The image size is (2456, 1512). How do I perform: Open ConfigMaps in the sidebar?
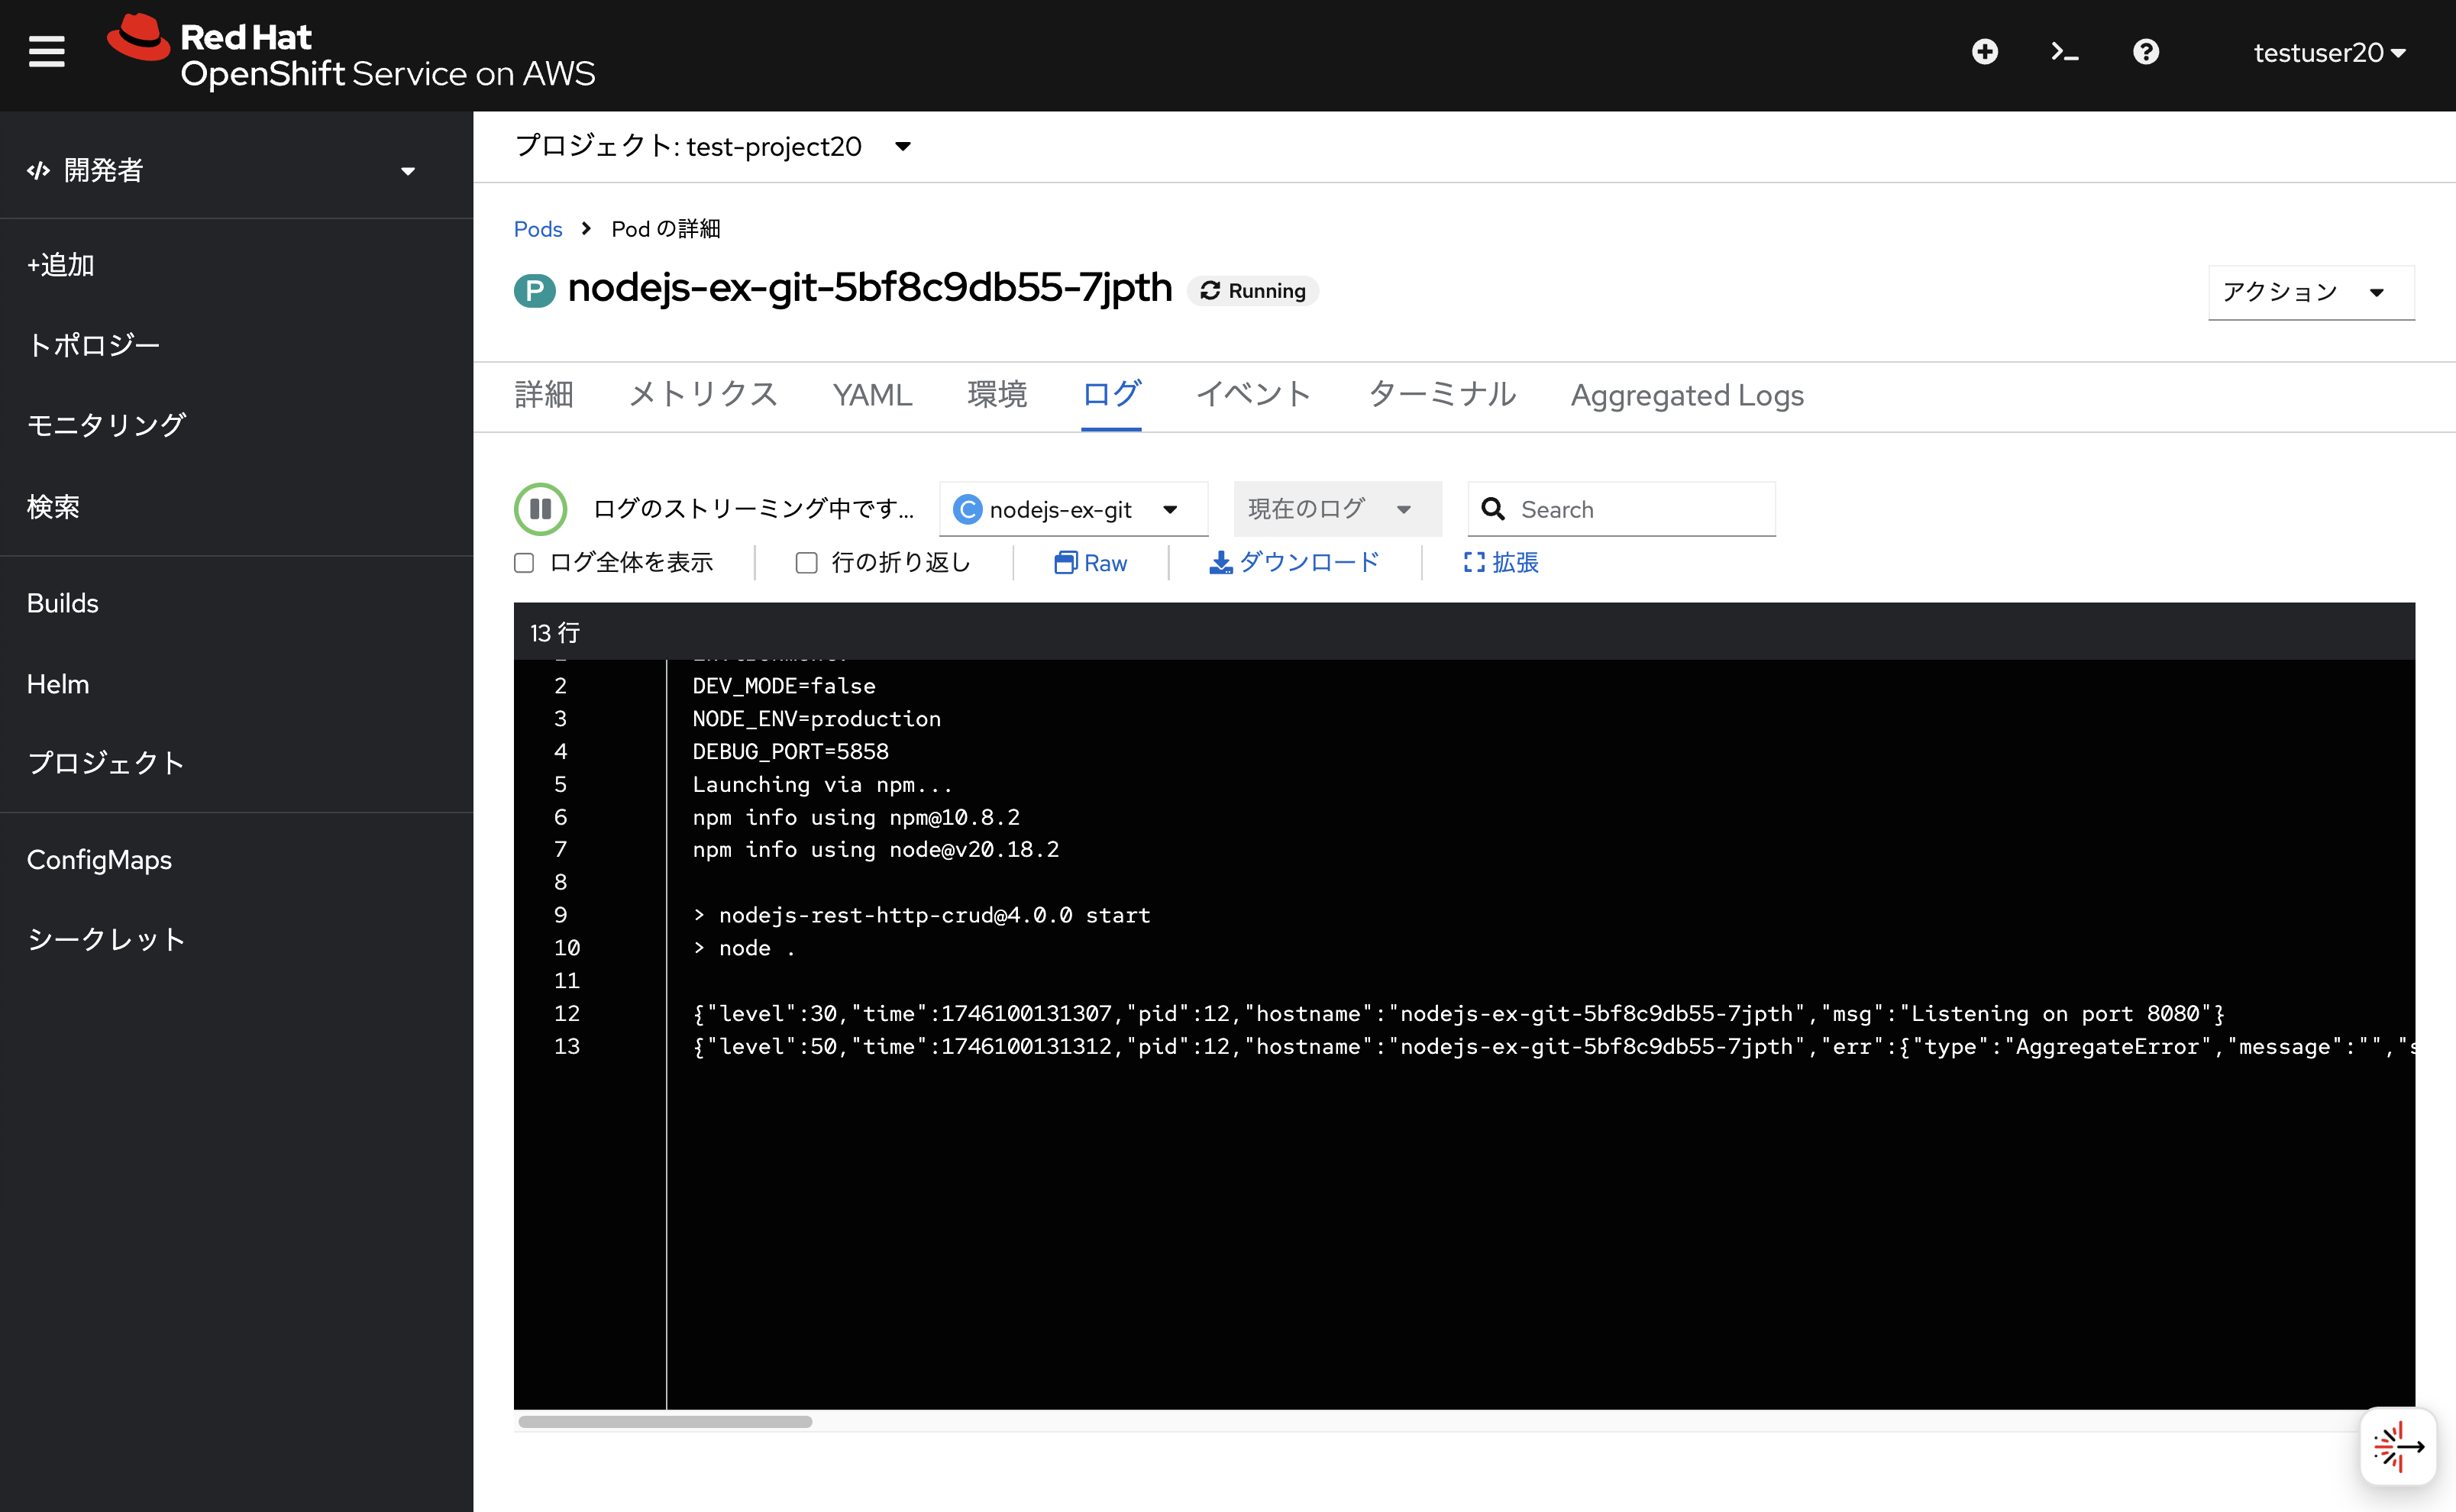236,860
